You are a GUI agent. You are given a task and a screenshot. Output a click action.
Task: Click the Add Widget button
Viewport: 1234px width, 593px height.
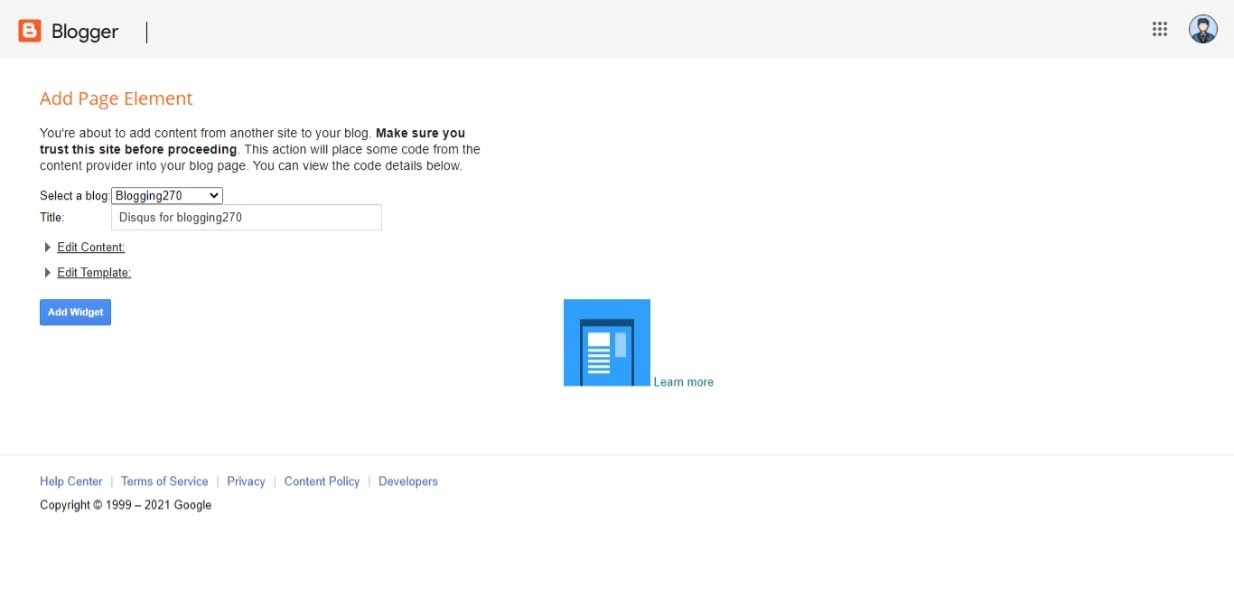[x=75, y=312]
